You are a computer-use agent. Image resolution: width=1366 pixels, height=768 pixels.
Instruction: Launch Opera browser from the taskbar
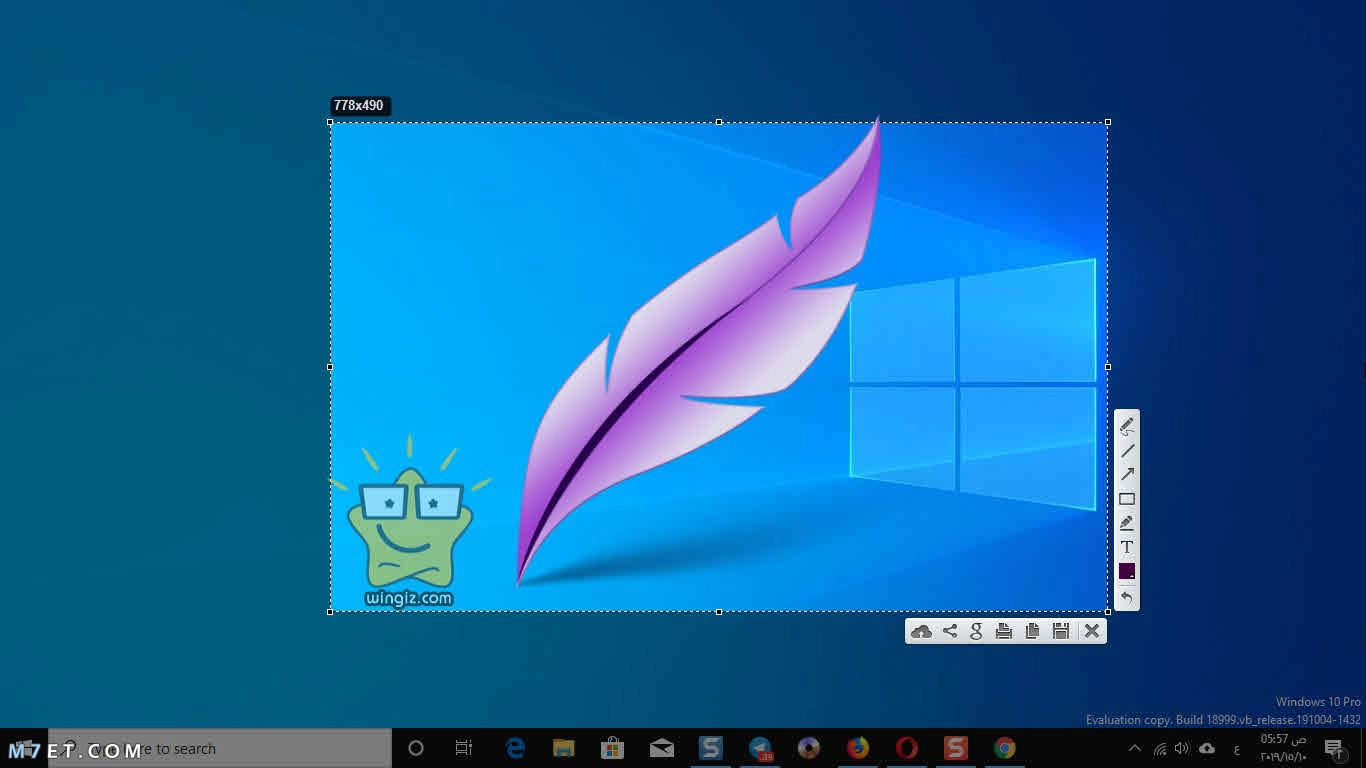pyautogui.click(x=907, y=748)
